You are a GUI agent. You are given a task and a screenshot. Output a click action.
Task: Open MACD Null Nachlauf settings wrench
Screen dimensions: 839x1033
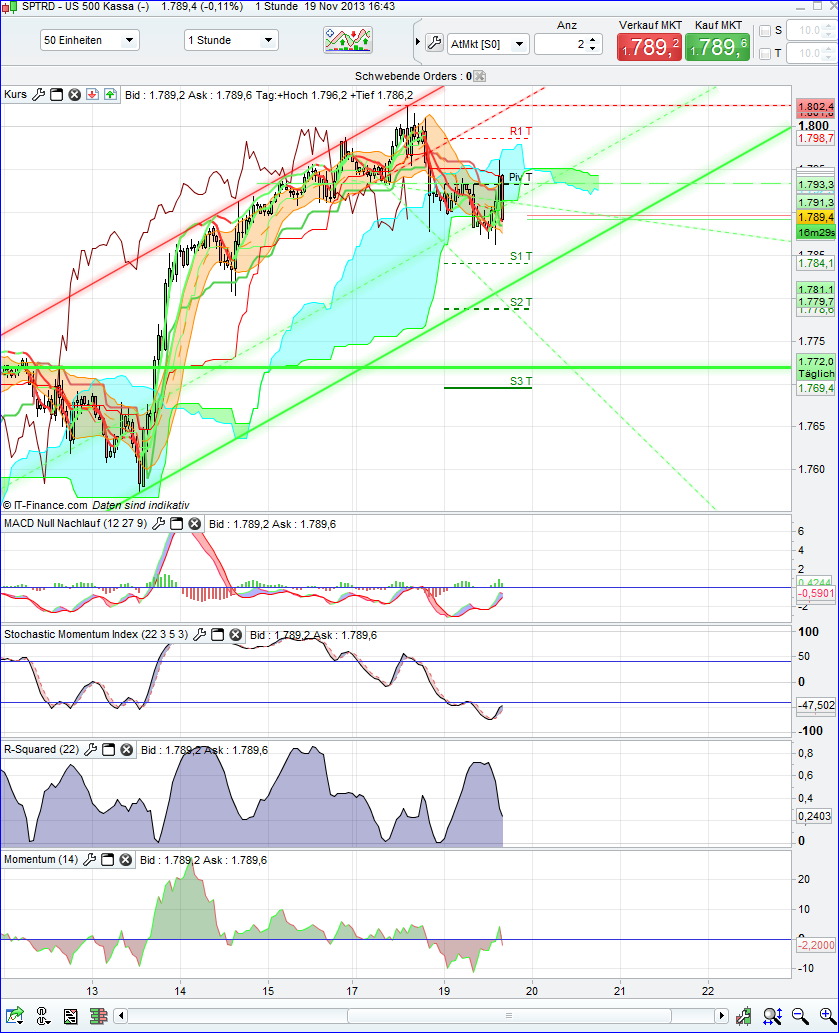point(159,523)
